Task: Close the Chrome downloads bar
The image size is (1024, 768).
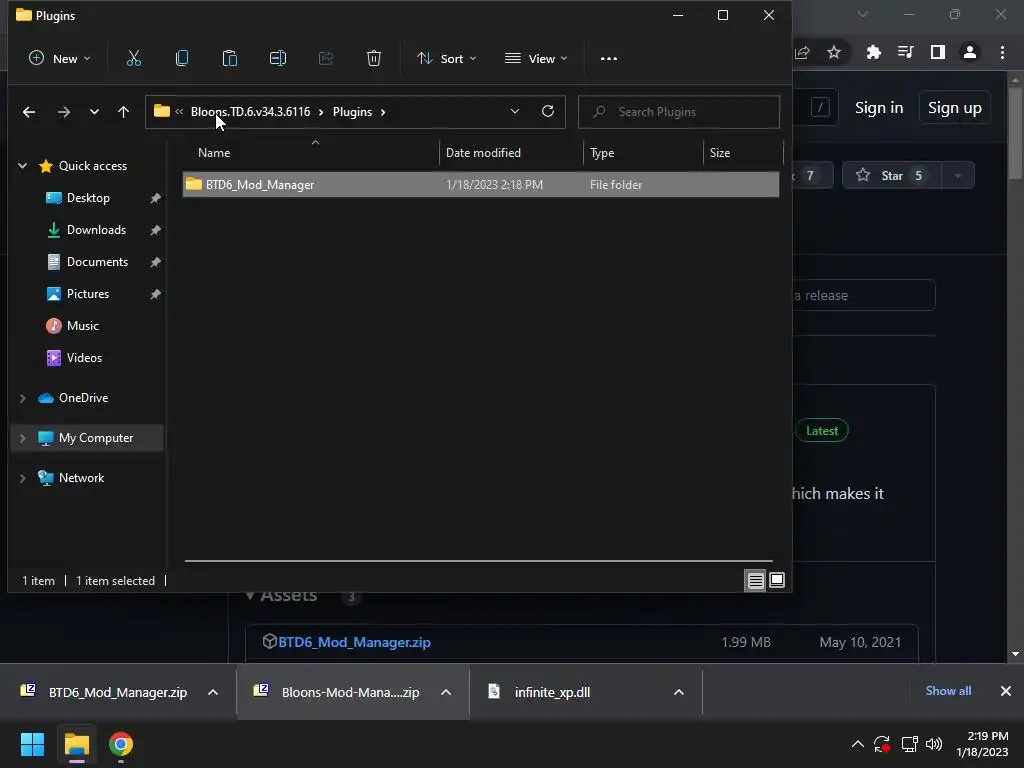Action: [1006, 691]
